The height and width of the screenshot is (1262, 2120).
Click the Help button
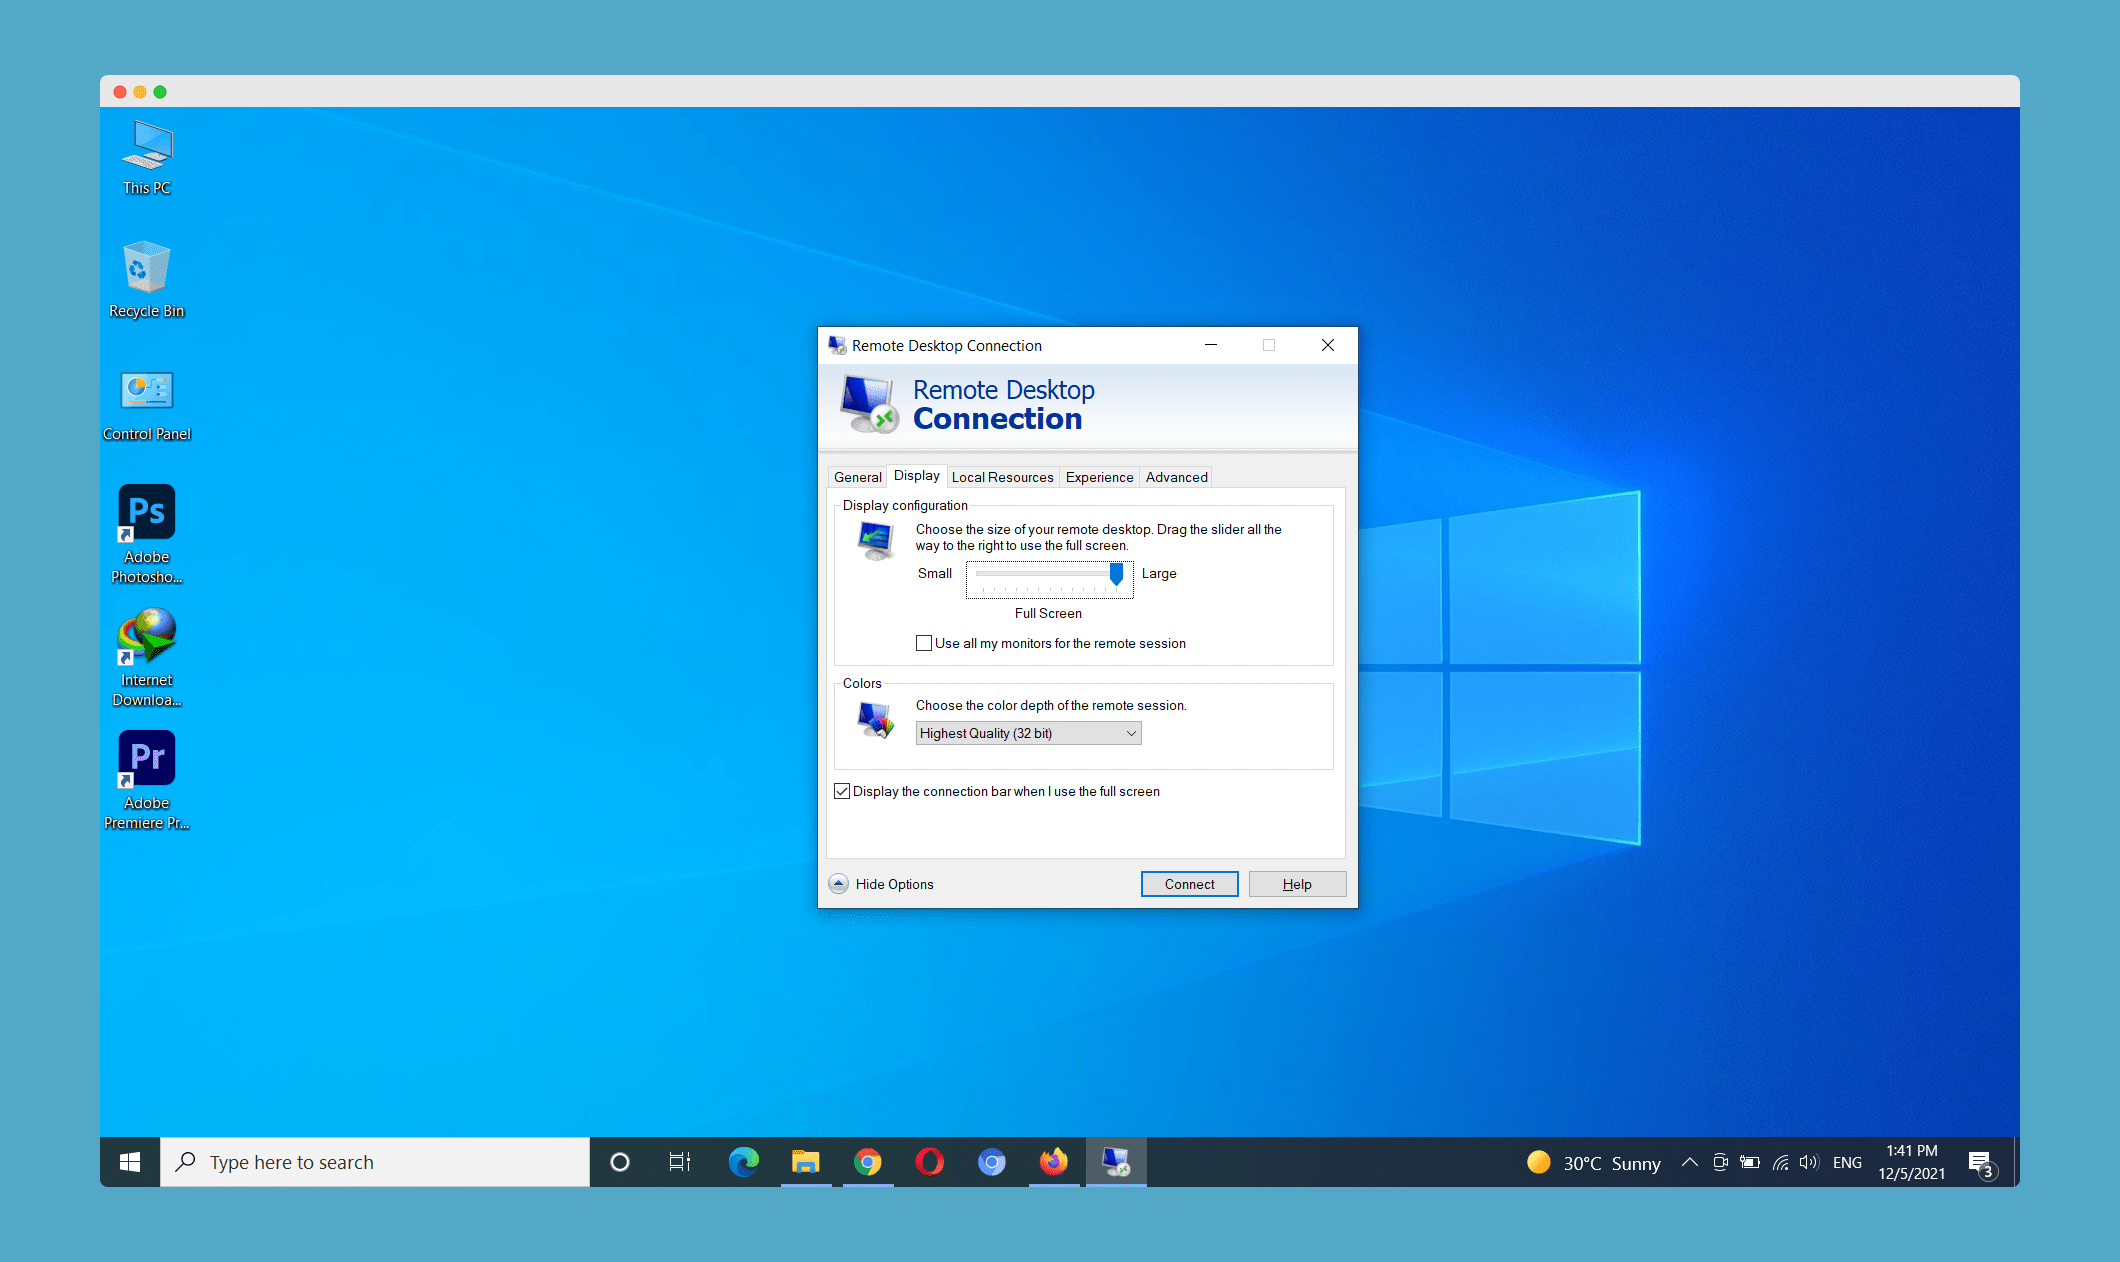click(1297, 884)
